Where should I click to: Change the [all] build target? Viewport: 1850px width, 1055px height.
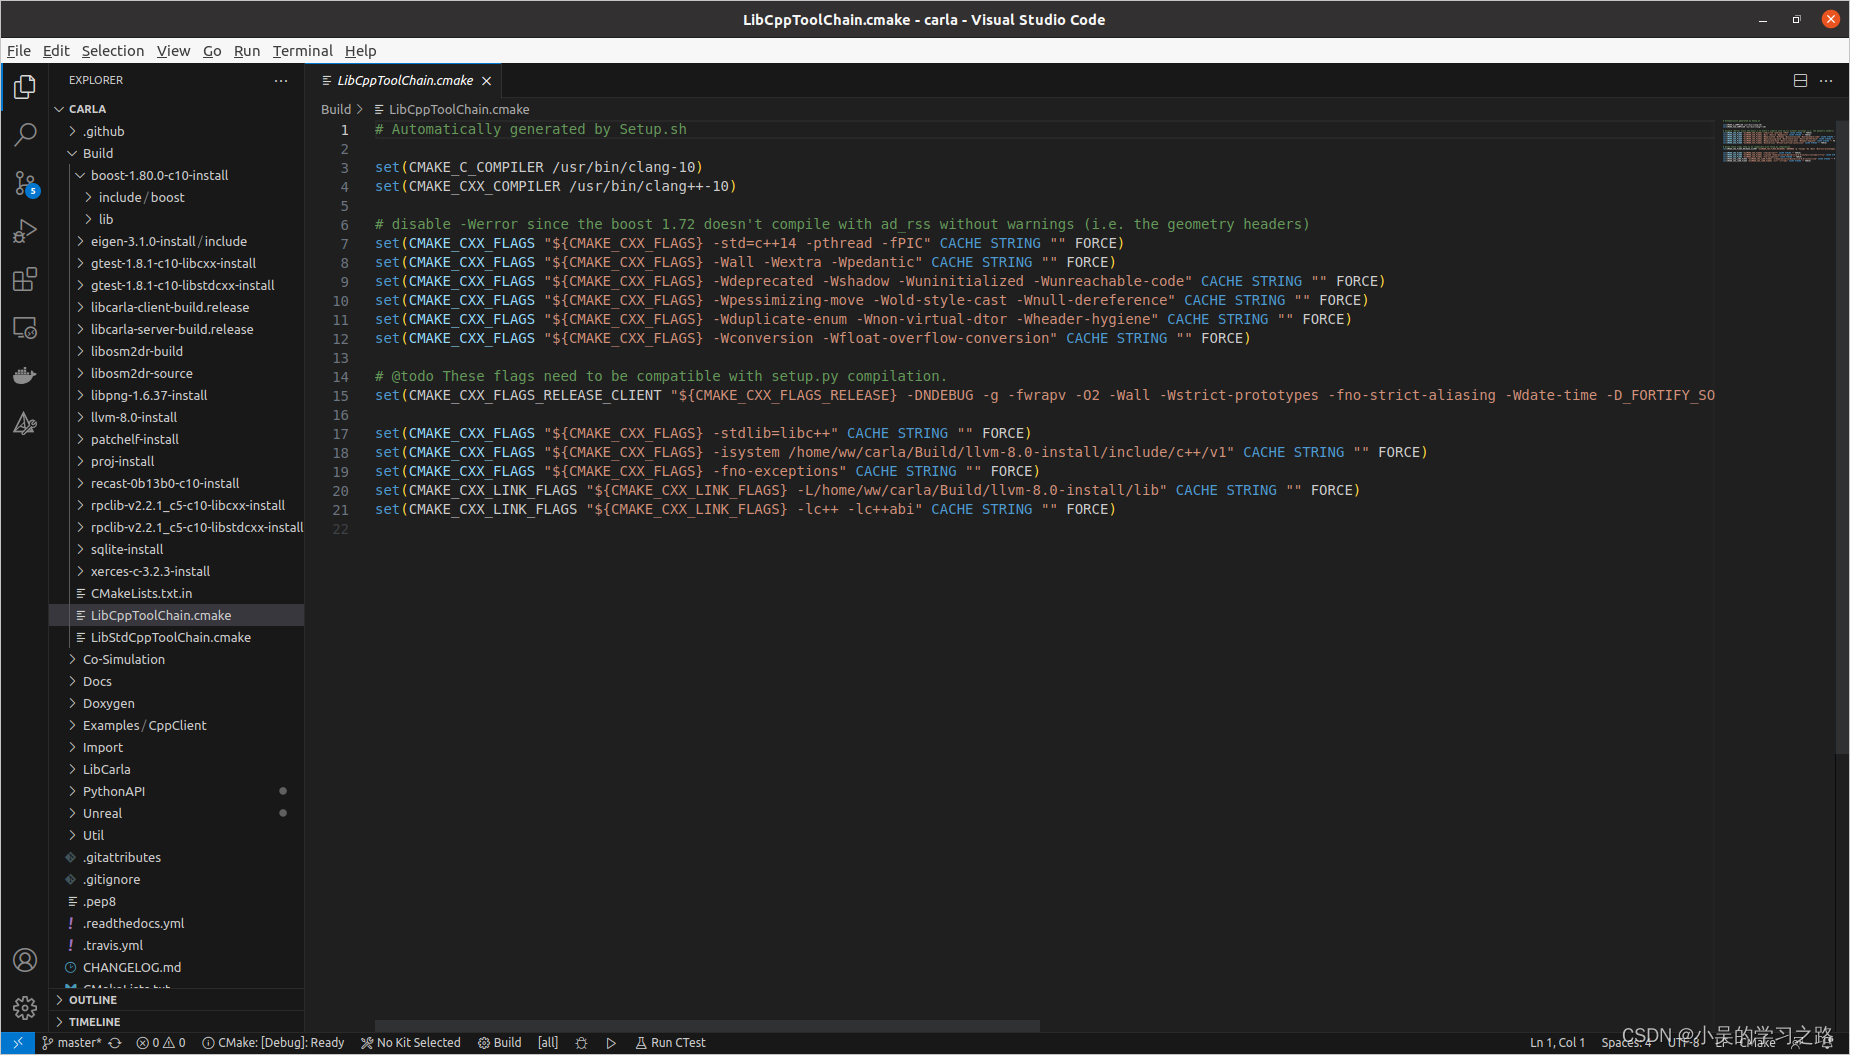[548, 1042]
